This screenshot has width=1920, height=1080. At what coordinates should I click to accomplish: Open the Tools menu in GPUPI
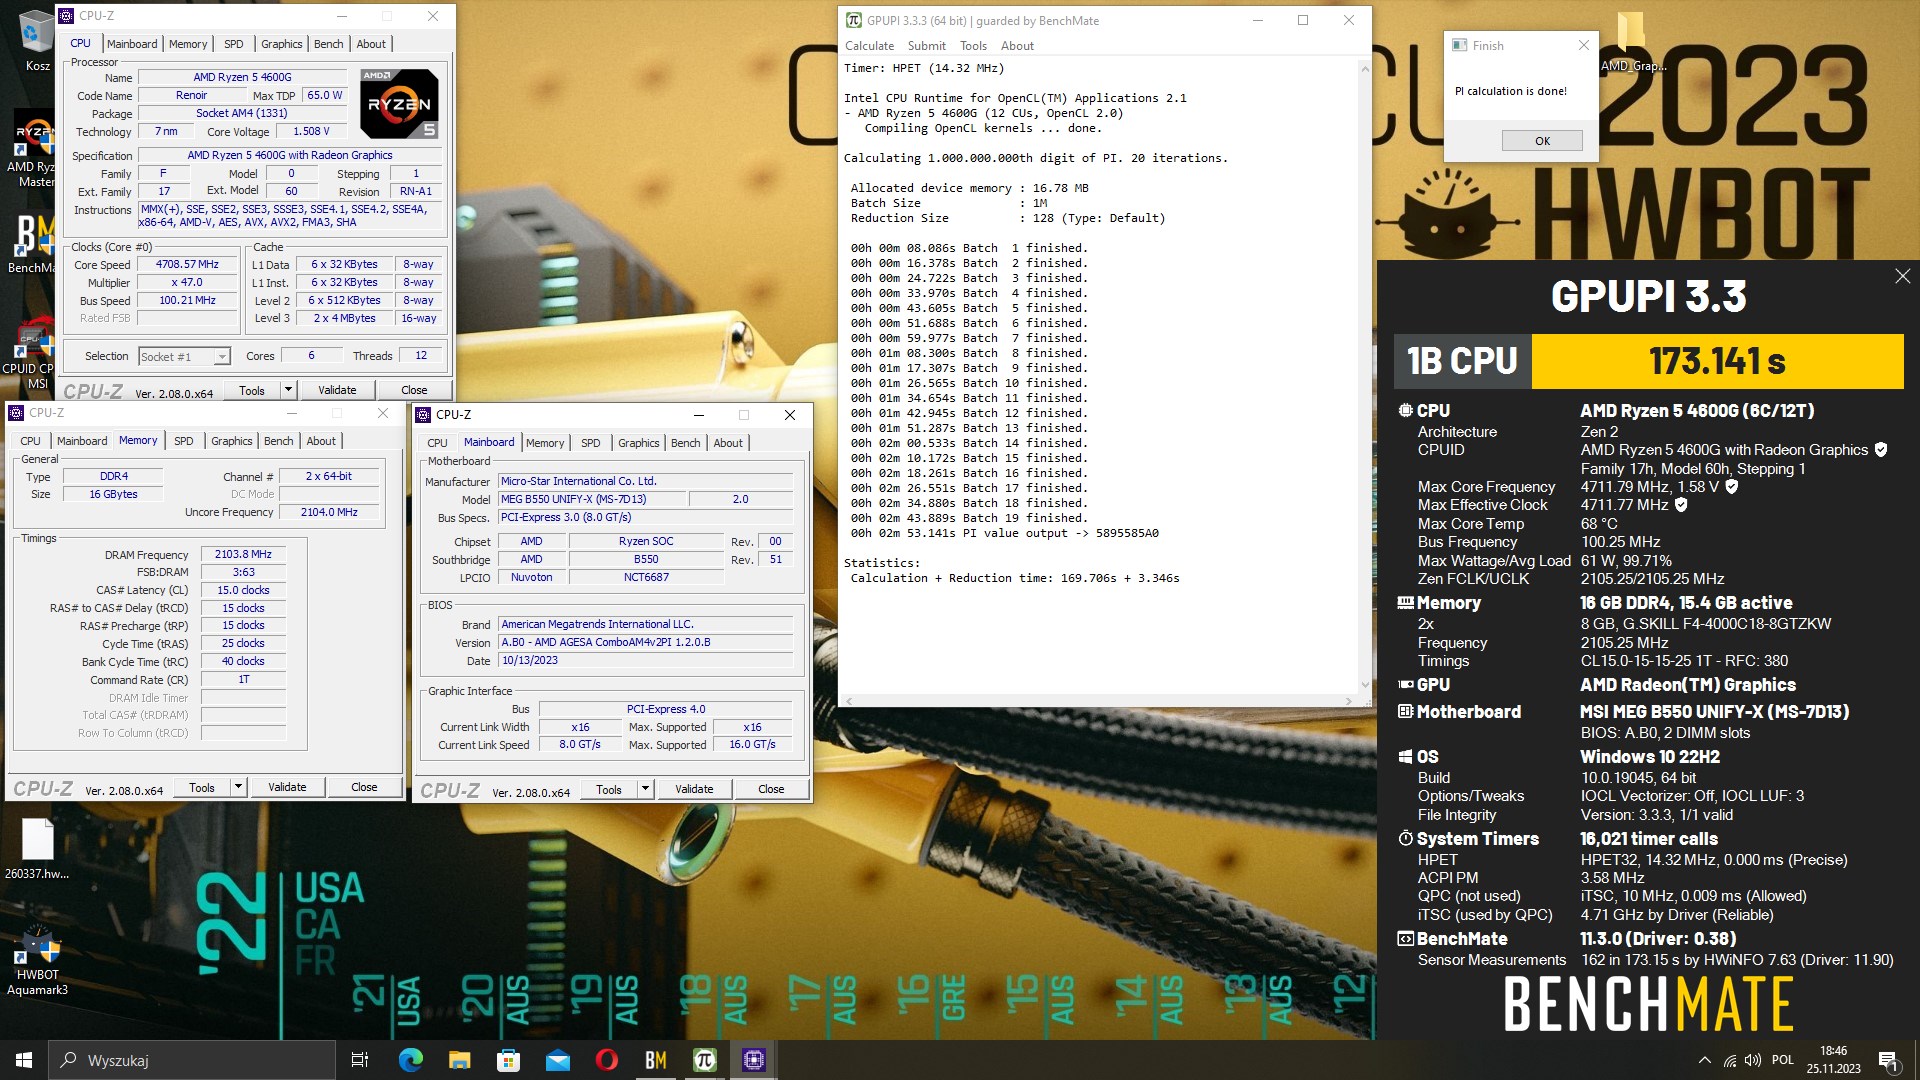point(973,46)
